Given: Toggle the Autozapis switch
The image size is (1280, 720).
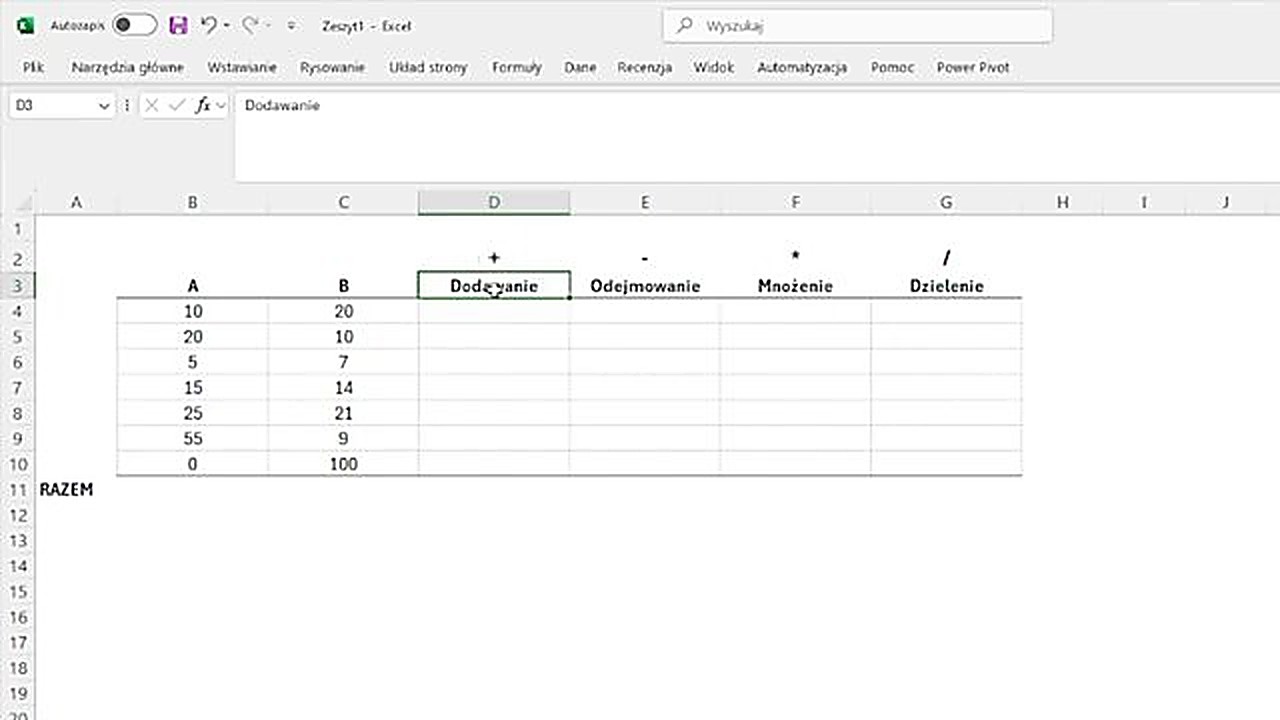Looking at the screenshot, I should coord(134,26).
